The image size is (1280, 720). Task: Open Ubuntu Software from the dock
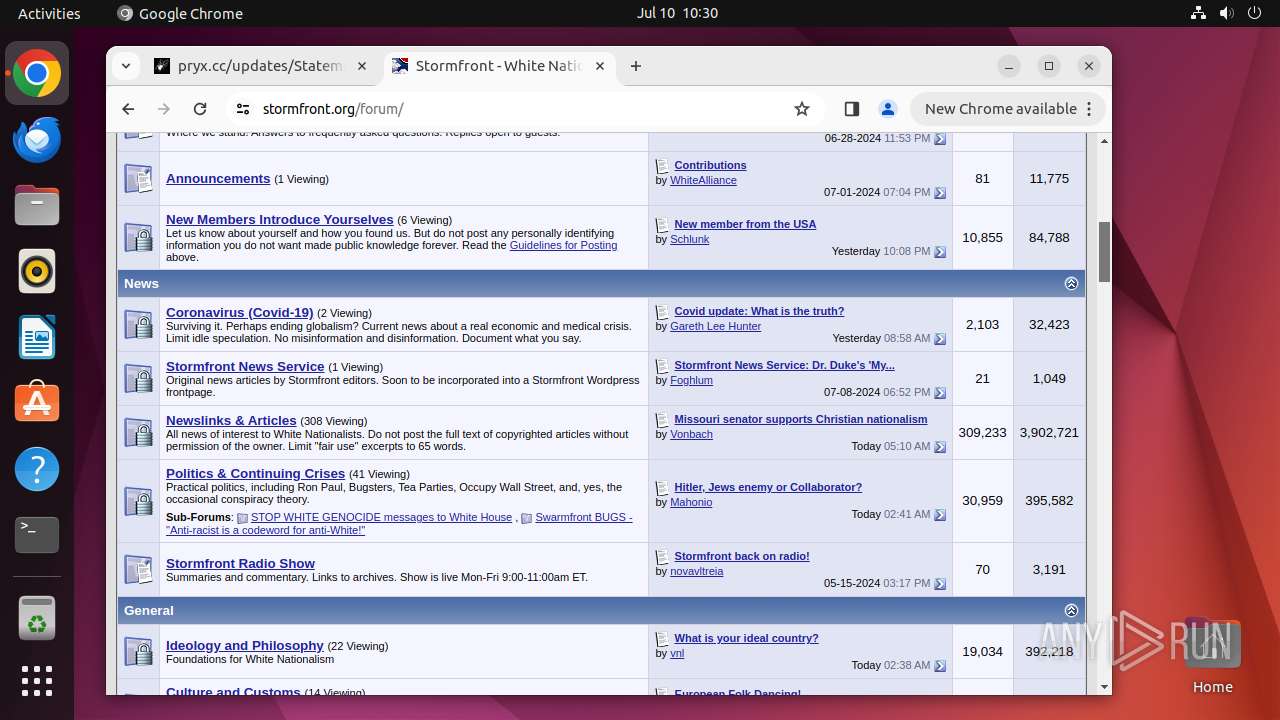pos(37,403)
